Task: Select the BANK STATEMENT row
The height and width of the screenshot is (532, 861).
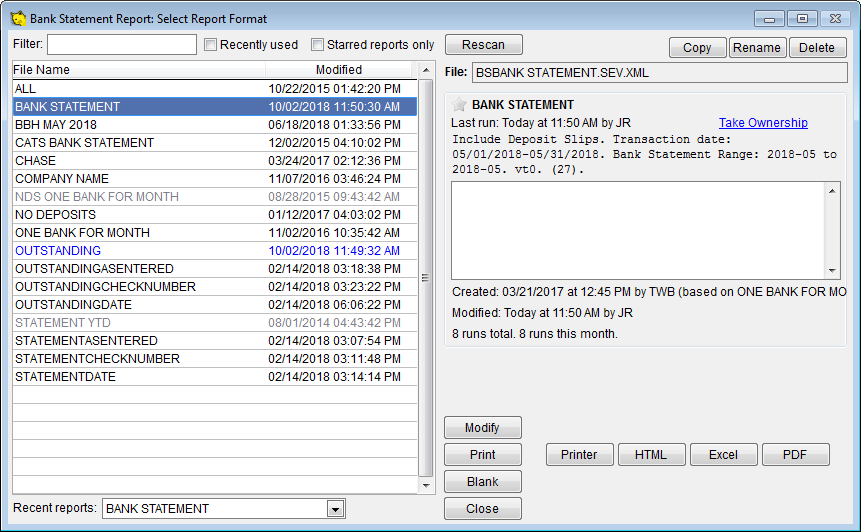Action: [x=215, y=107]
